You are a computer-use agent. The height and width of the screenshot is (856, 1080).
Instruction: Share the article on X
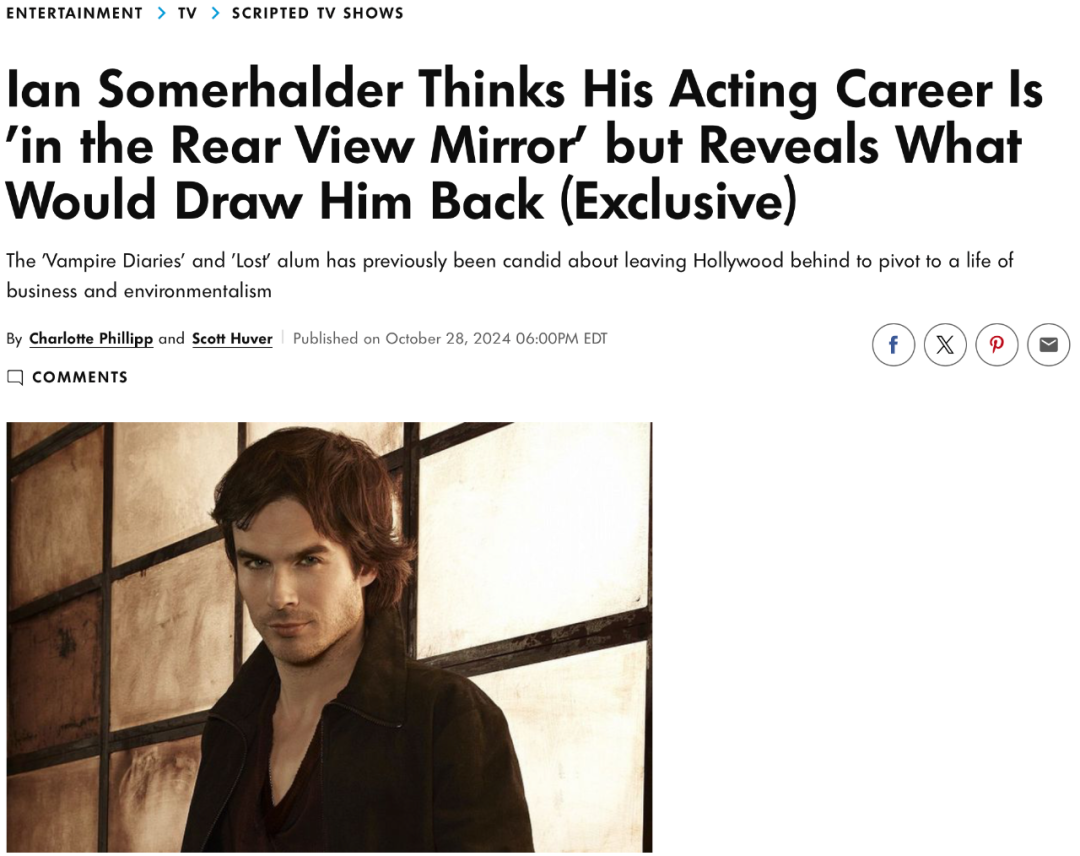click(x=945, y=344)
